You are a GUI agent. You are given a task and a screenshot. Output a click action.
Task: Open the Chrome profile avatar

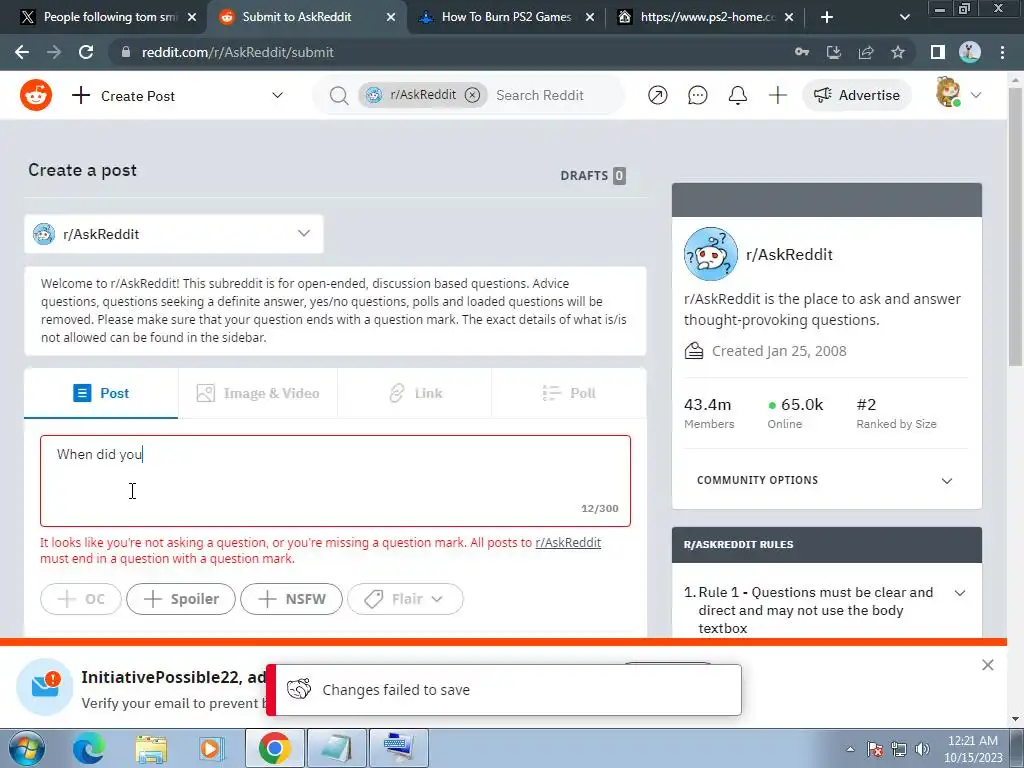[970, 52]
